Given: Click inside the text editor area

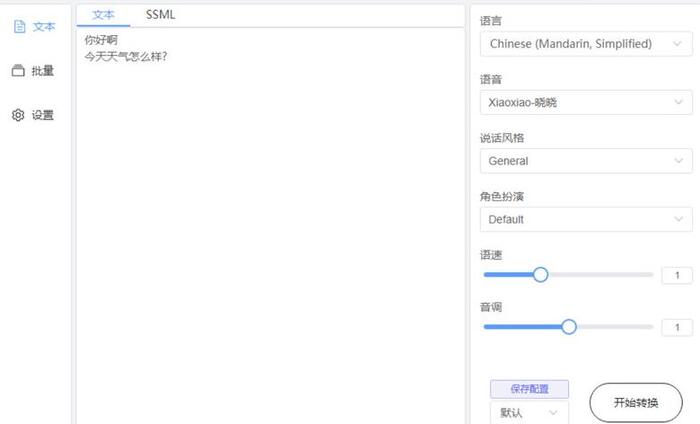Looking at the screenshot, I should (x=270, y=226).
